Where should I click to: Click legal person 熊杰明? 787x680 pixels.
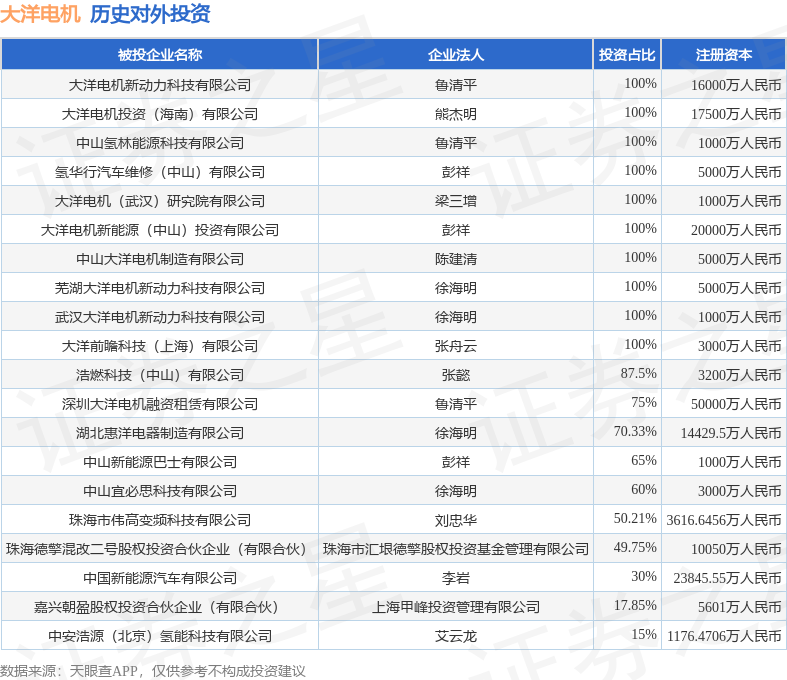[x=456, y=114]
